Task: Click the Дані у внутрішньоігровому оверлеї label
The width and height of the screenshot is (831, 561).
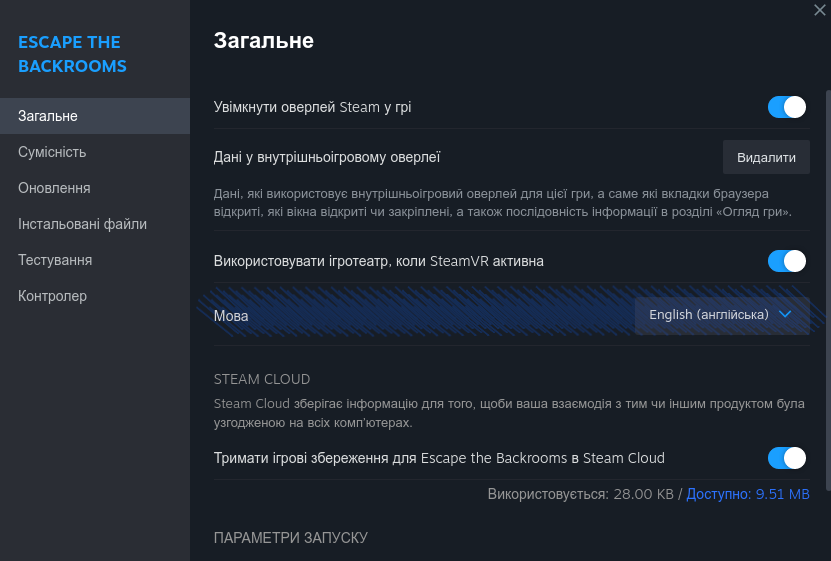Action: point(327,157)
